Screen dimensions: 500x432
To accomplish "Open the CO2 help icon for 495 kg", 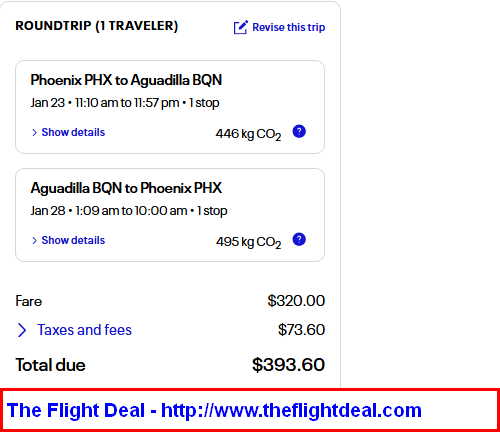I will [299, 239].
